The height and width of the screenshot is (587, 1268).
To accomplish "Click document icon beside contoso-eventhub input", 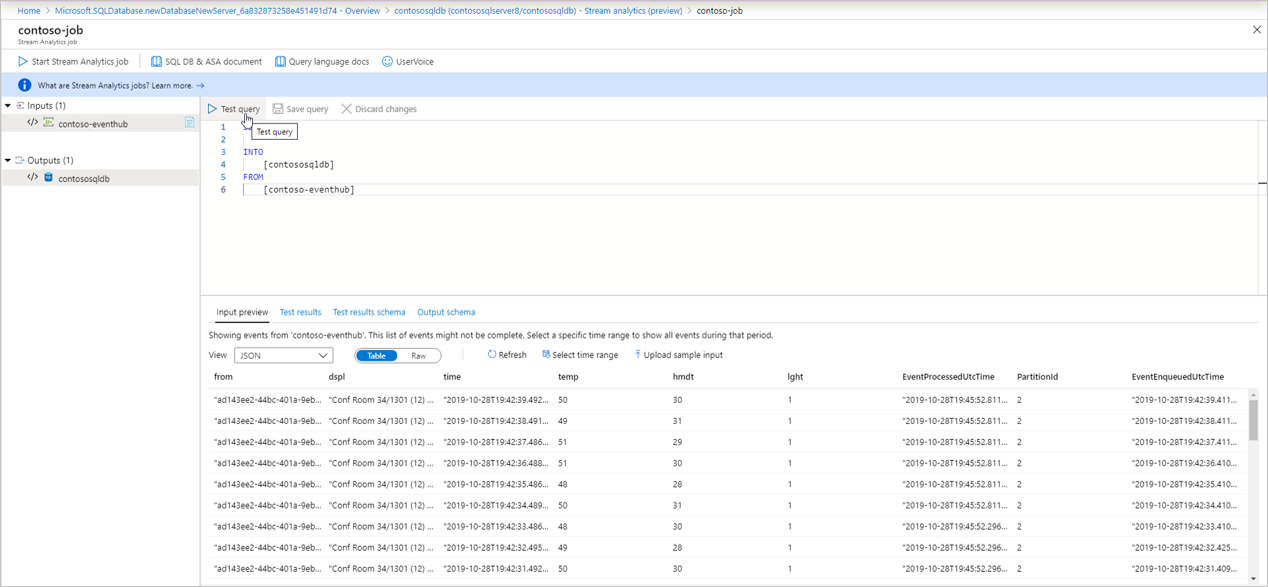I will coord(189,123).
